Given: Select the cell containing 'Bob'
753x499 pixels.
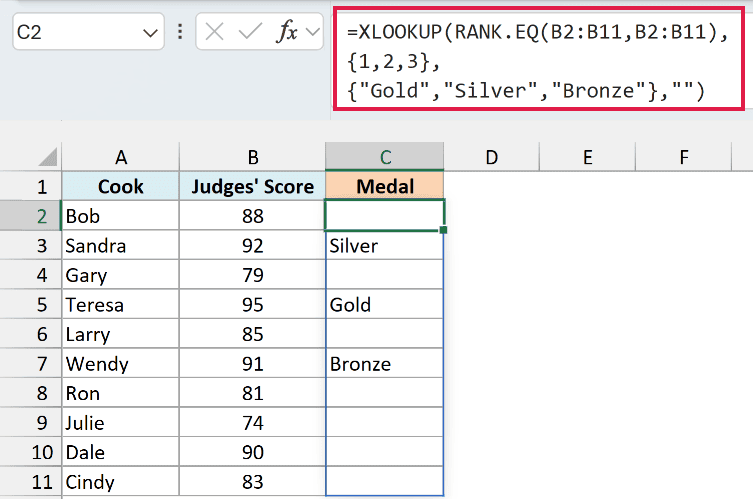Looking at the screenshot, I should point(121,216).
